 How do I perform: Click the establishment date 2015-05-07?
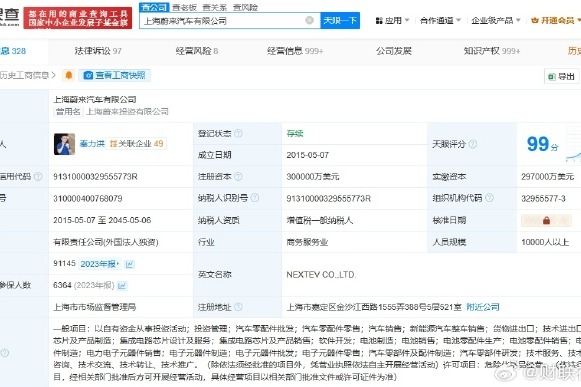[308, 155]
